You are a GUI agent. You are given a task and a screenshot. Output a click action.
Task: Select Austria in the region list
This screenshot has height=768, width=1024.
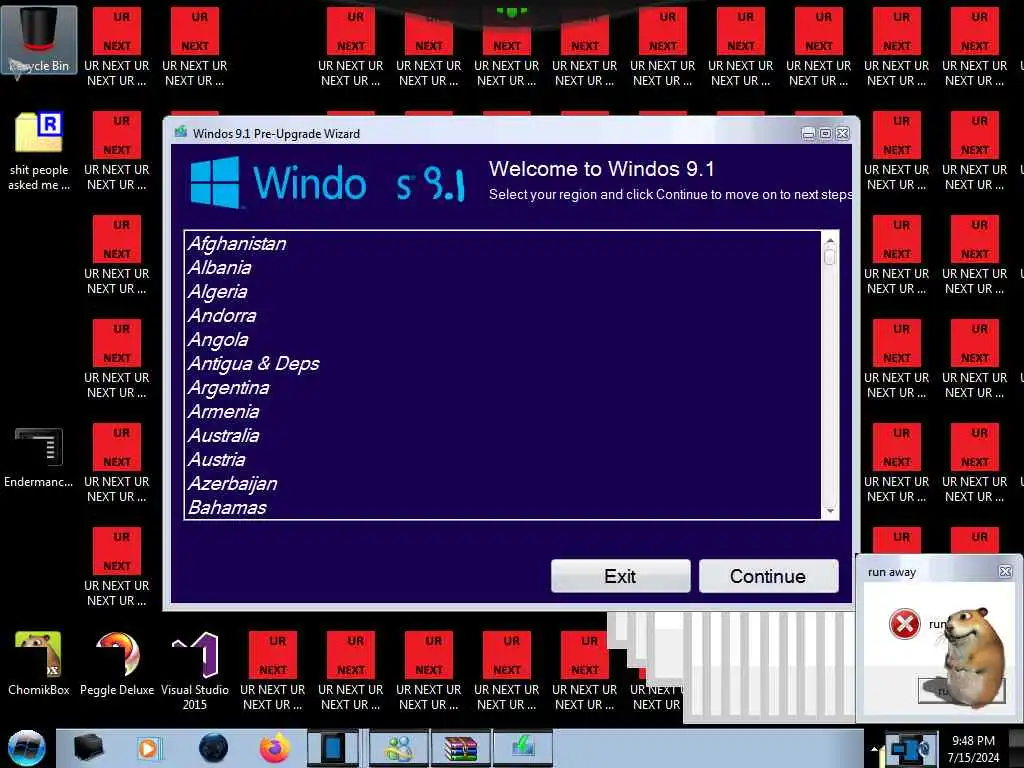[503, 460]
